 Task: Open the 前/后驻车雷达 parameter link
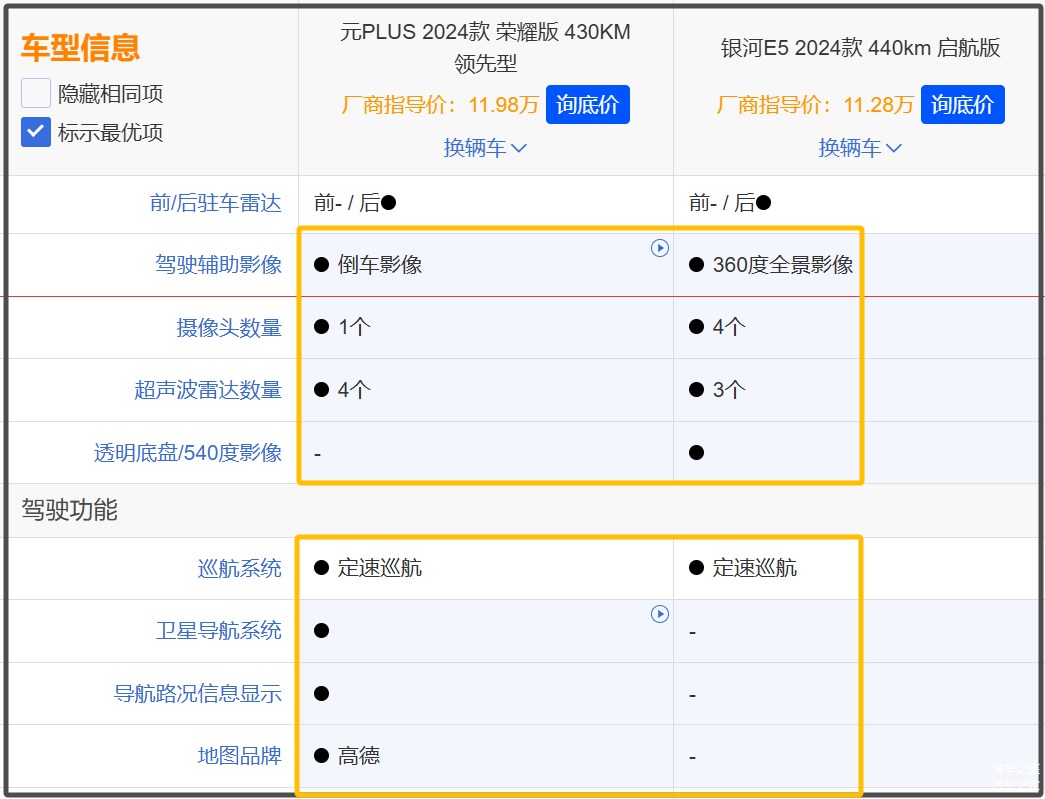pos(215,204)
